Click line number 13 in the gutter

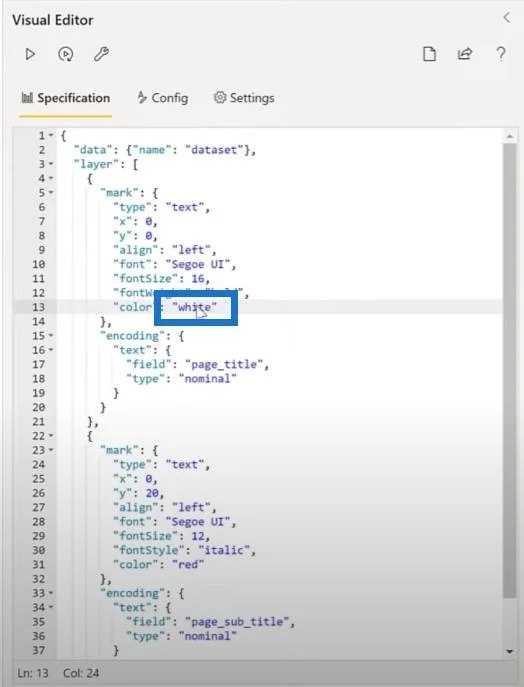pos(39,307)
